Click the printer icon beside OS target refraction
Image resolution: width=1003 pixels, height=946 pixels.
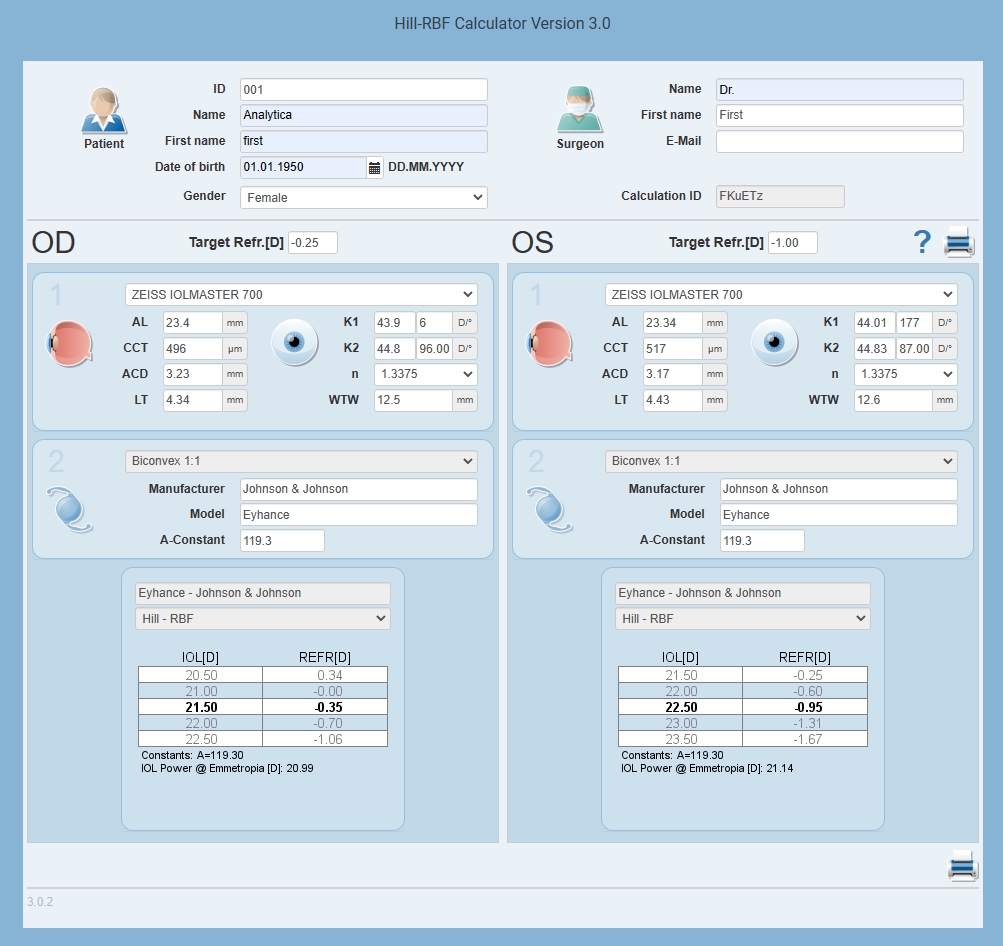959,242
